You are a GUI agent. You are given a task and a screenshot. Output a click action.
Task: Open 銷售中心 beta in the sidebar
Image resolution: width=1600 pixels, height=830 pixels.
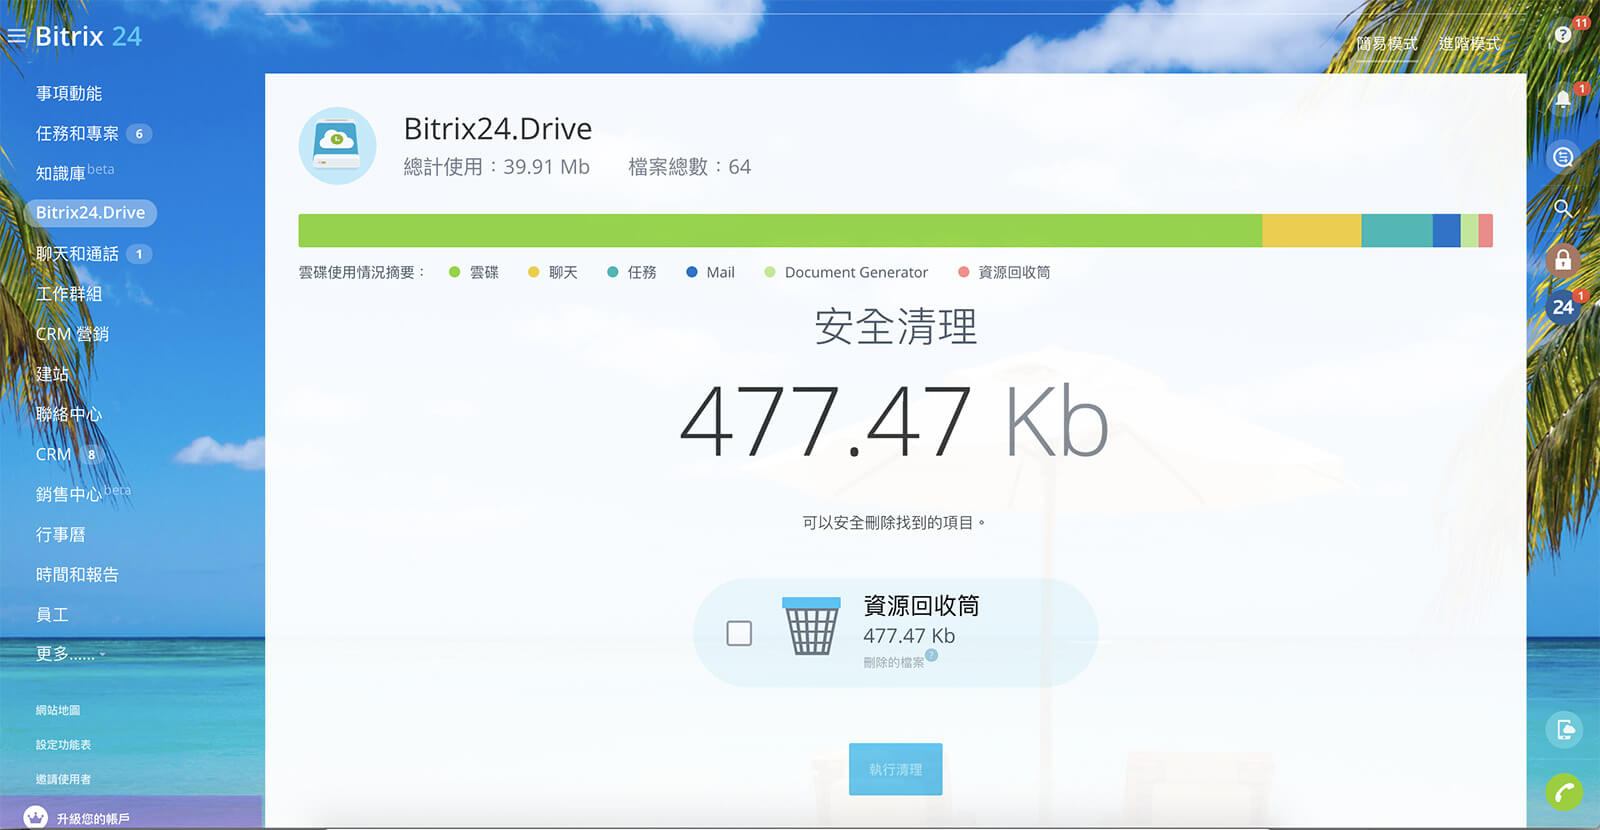click(83, 493)
